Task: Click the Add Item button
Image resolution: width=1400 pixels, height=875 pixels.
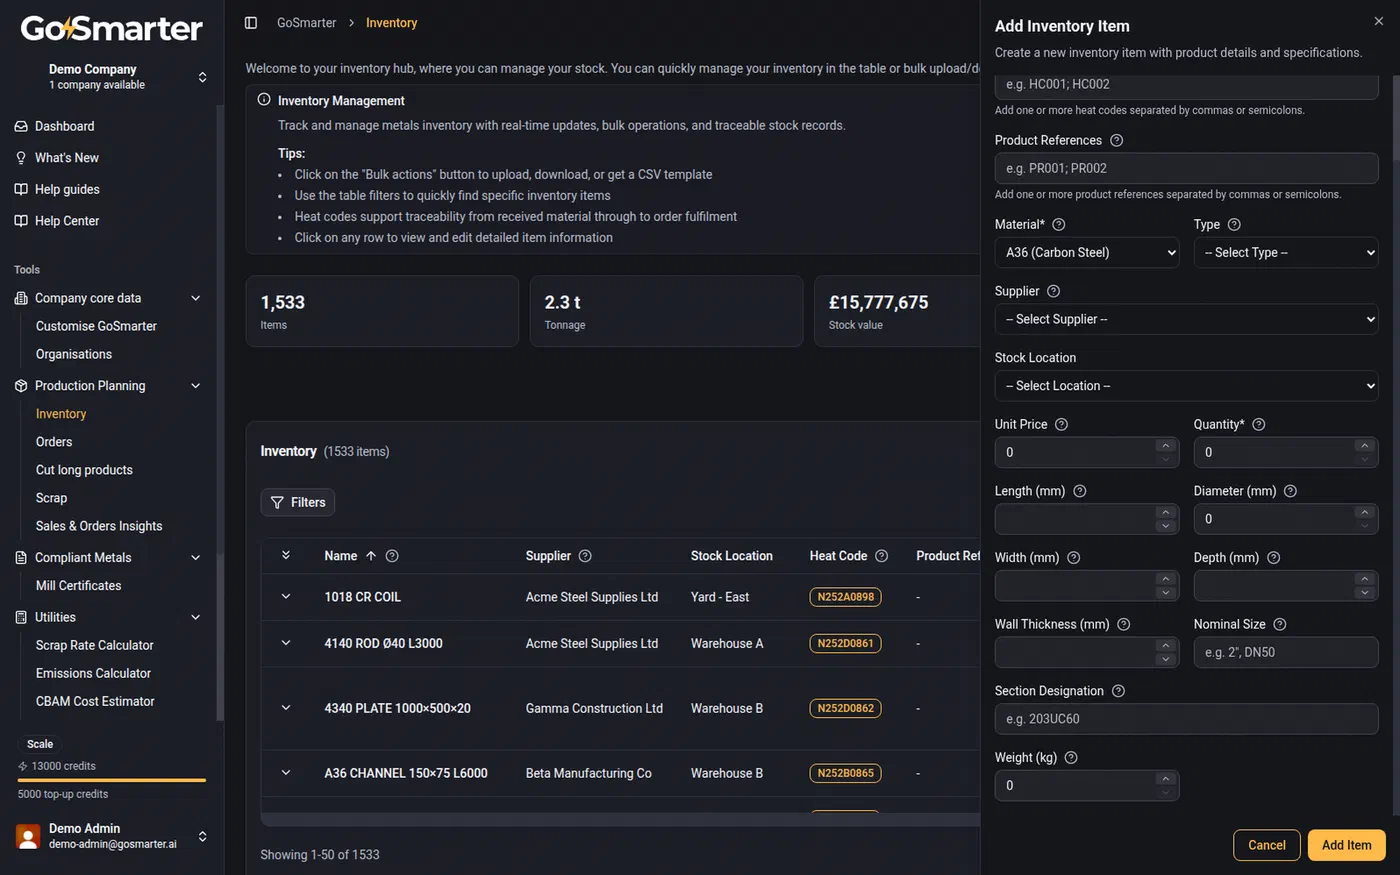Action: [x=1346, y=845]
